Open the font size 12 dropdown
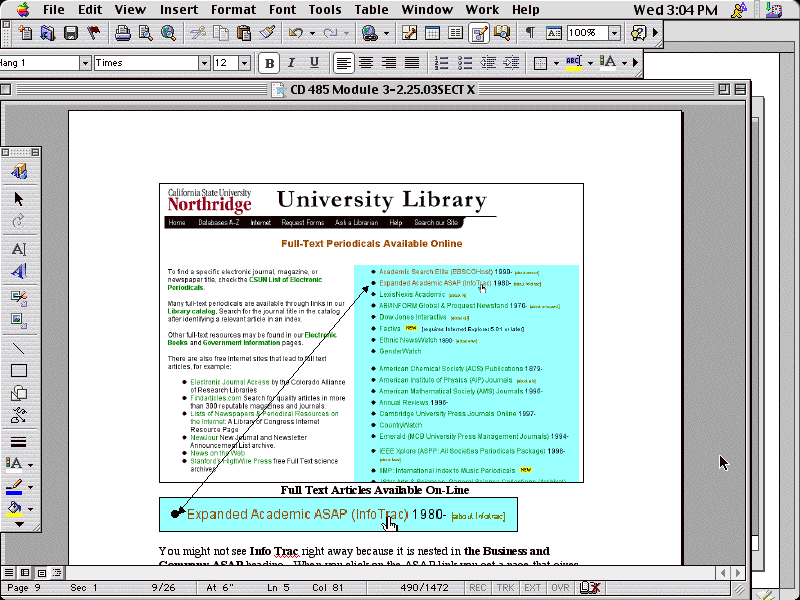Viewport: 800px width, 600px height. click(x=244, y=63)
